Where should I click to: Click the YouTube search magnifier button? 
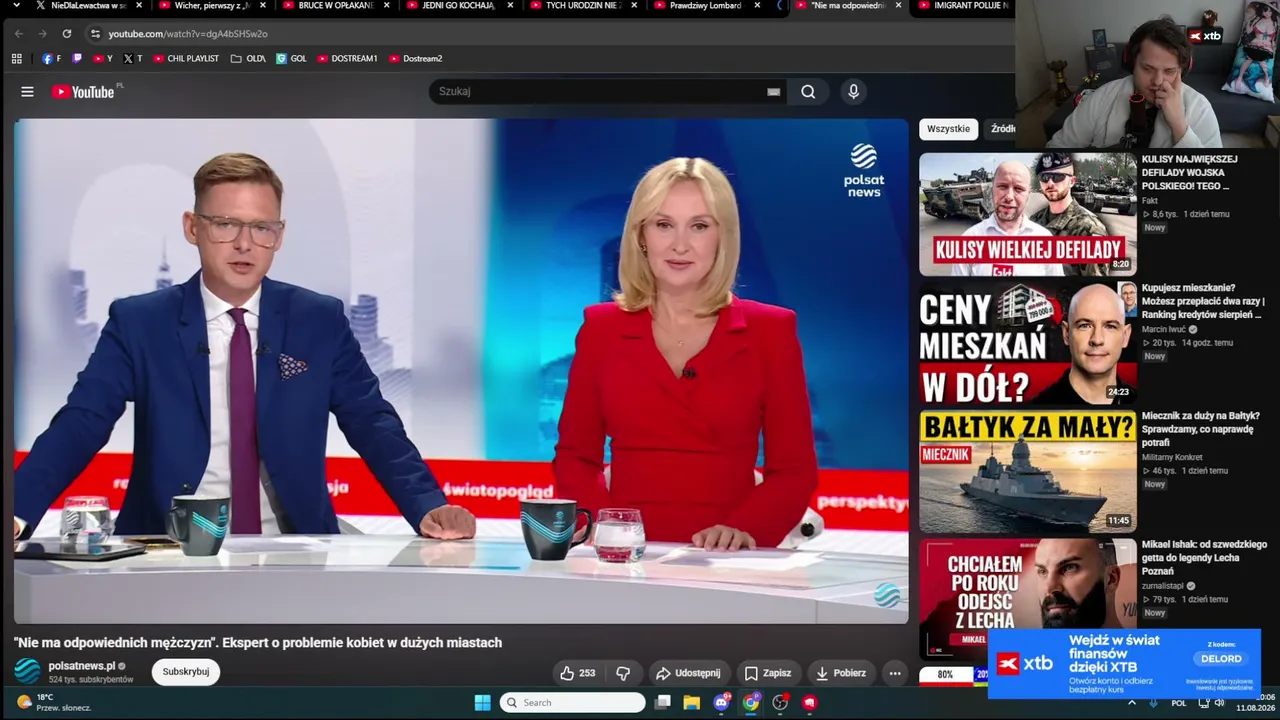coord(808,92)
